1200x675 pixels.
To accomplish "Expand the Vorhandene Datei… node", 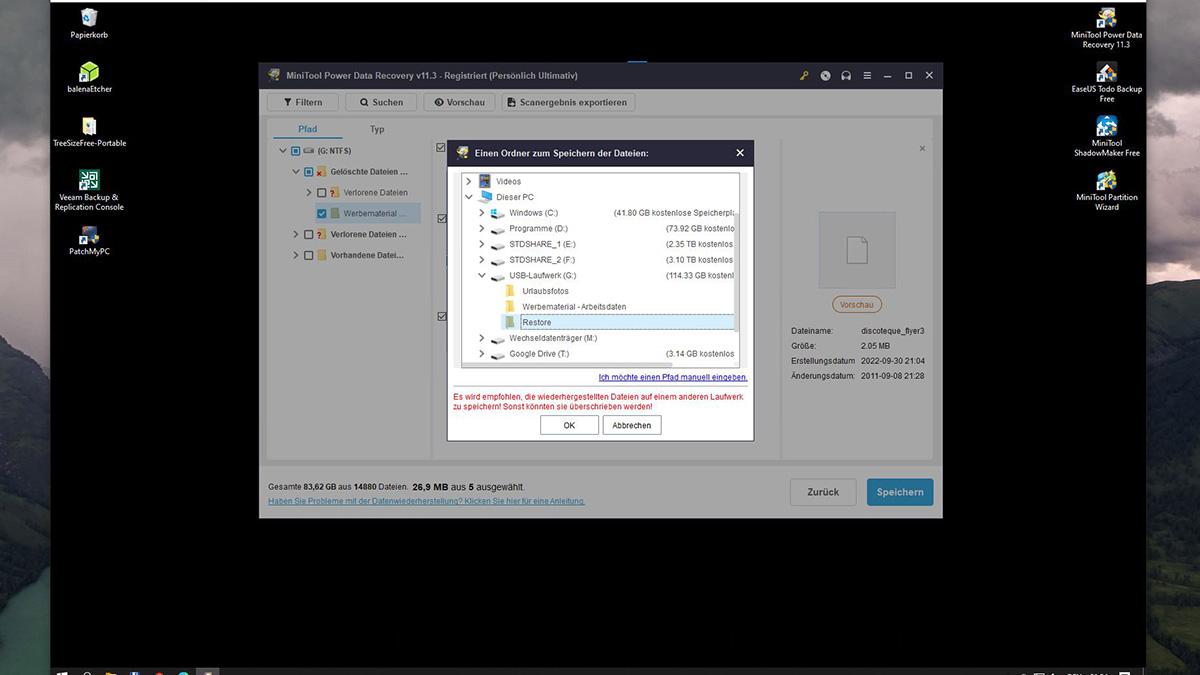I will coord(296,255).
